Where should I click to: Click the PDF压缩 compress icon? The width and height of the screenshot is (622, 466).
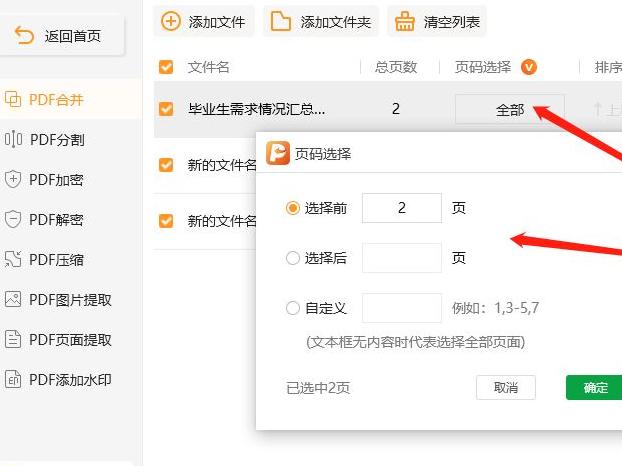point(13,259)
